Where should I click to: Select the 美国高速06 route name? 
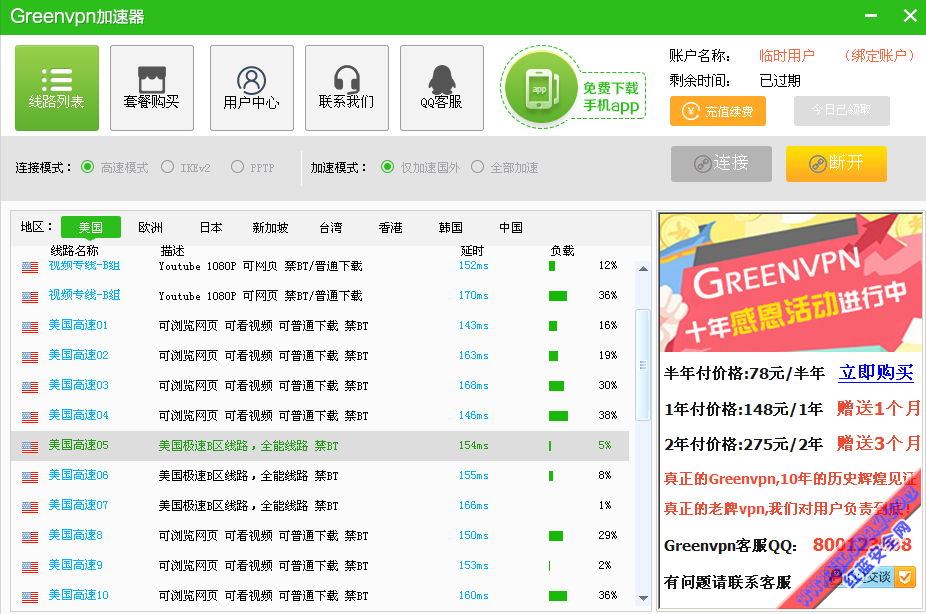(78, 475)
